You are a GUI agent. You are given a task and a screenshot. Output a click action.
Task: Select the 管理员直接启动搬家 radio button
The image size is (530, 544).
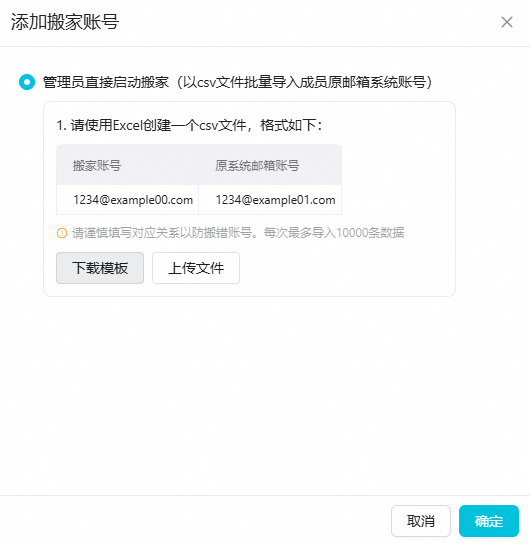click(x=27, y=82)
